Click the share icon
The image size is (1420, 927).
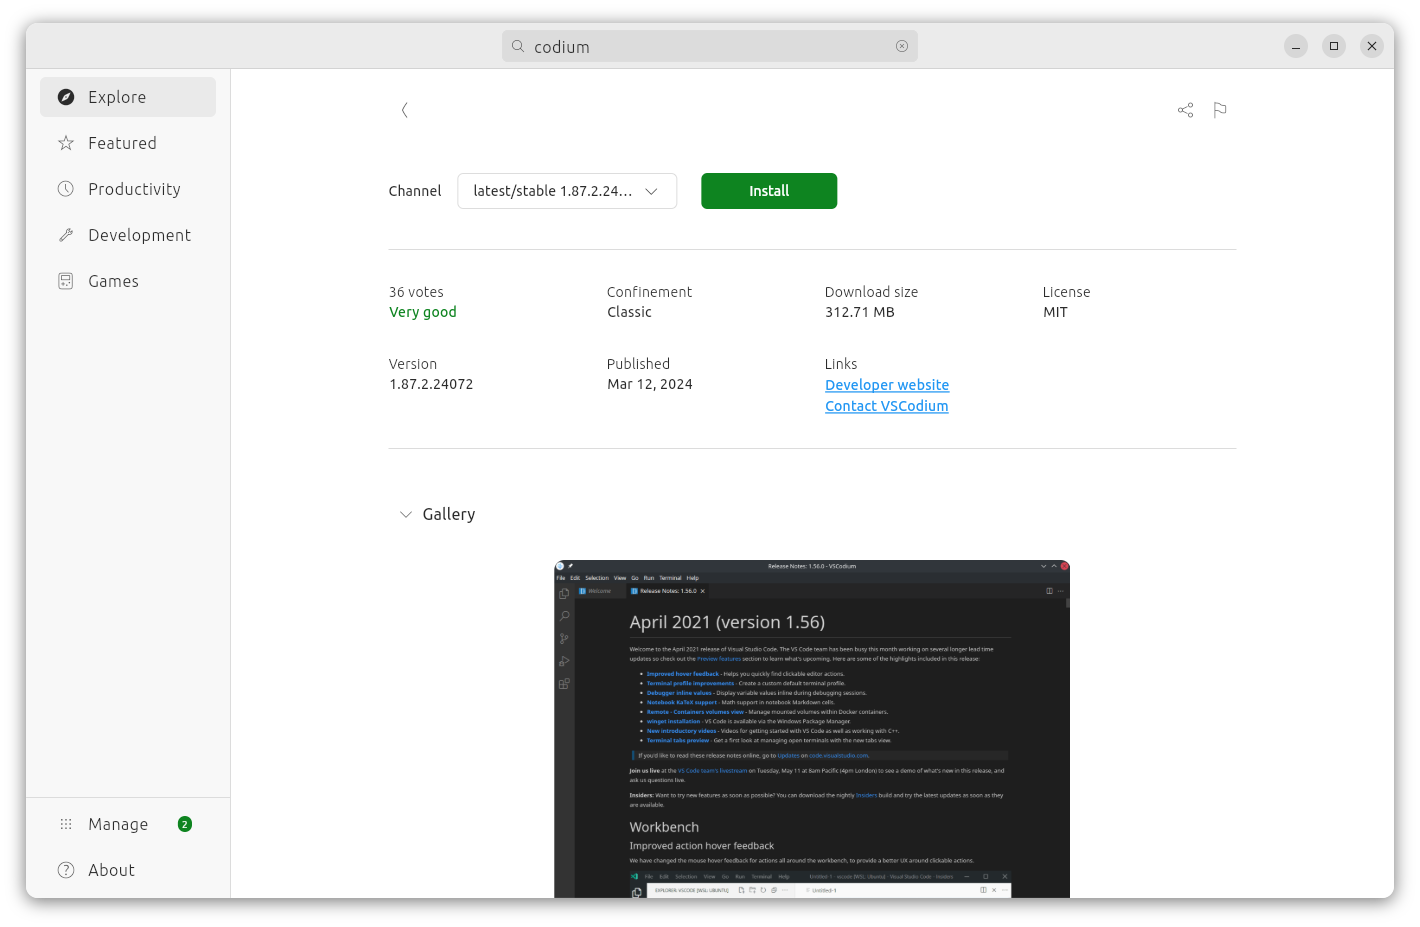(1185, 110)
